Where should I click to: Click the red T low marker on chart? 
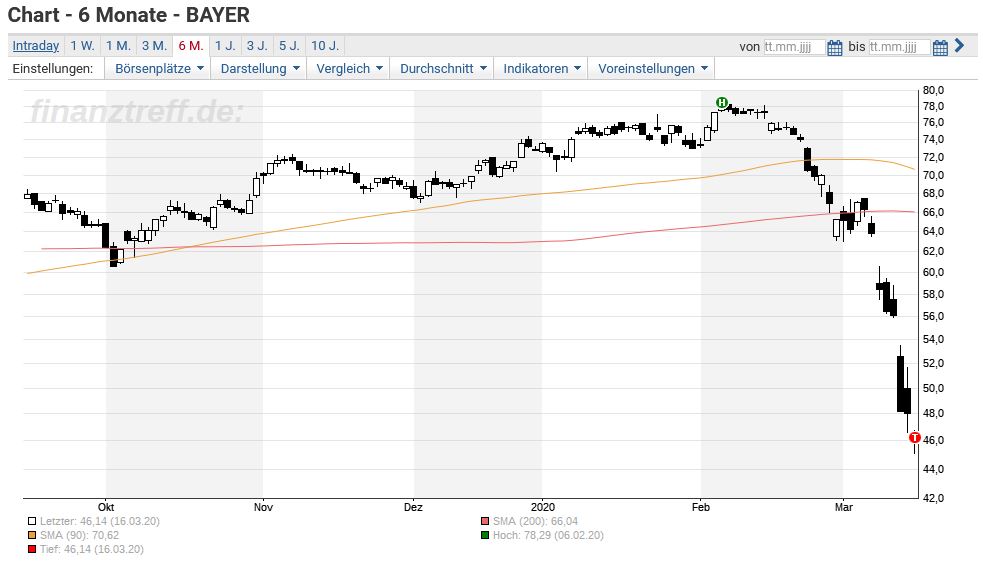[915, 437]
